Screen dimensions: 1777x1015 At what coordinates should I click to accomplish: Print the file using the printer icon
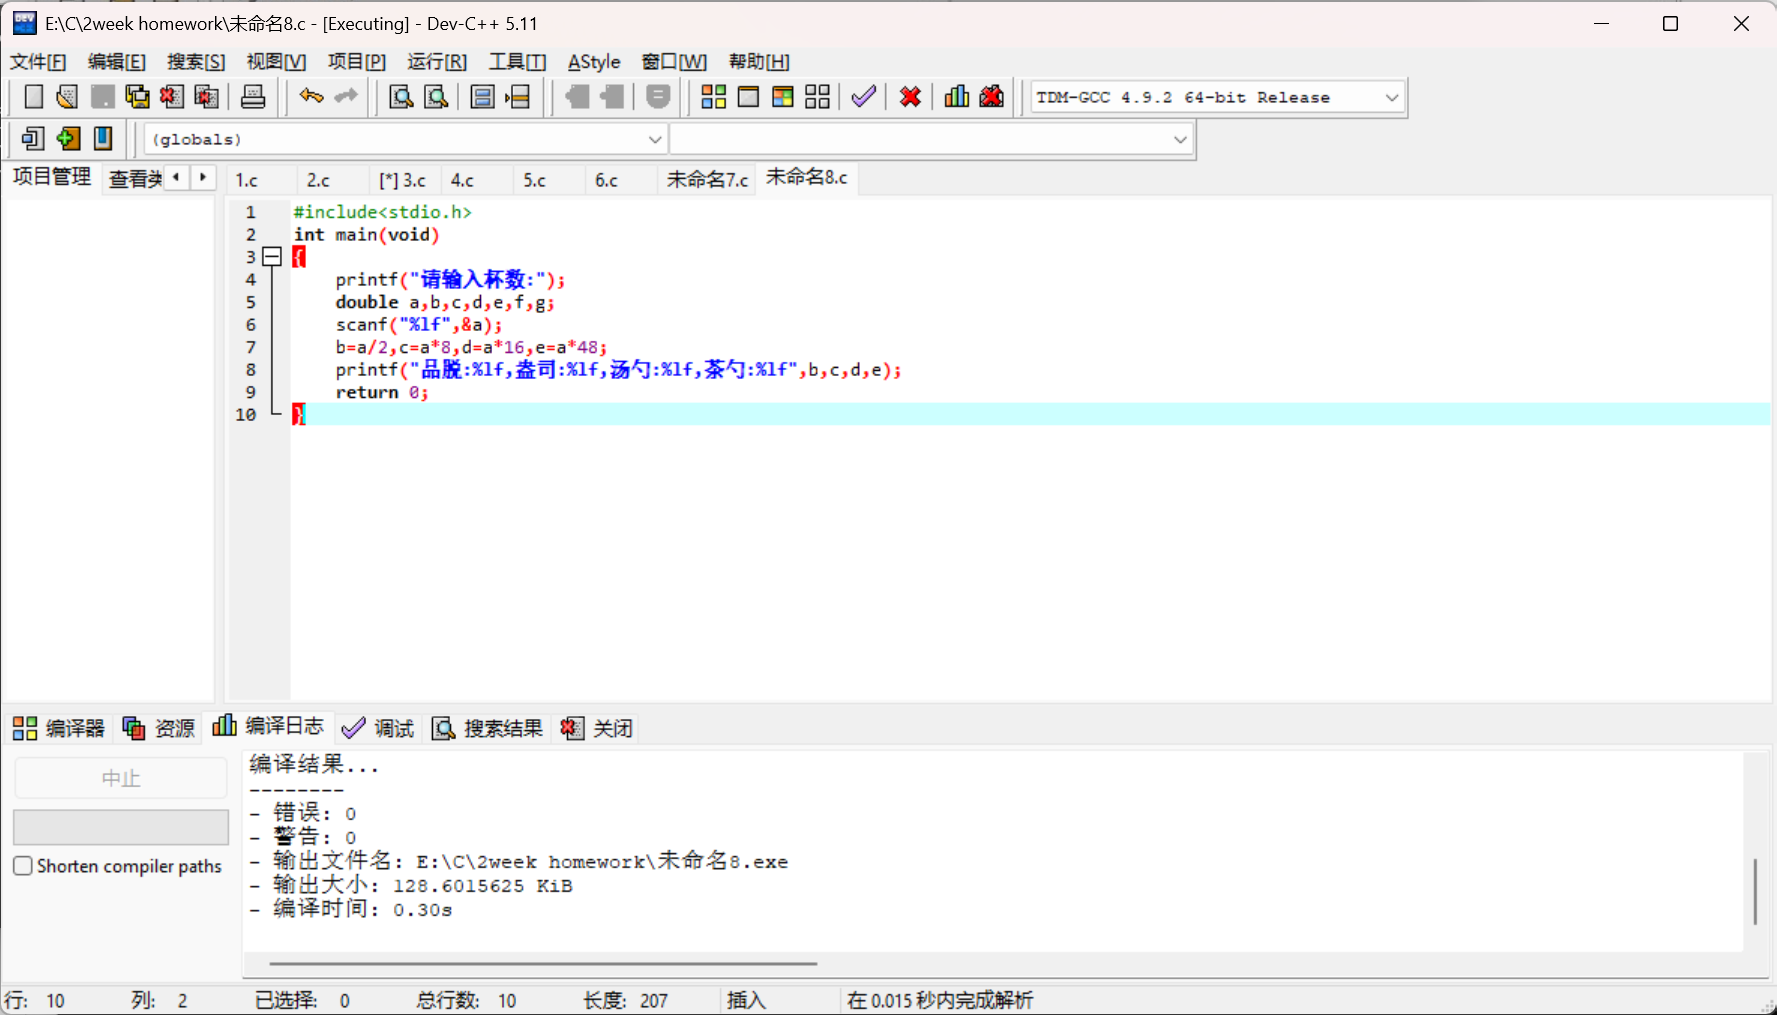tap(253, 97)
